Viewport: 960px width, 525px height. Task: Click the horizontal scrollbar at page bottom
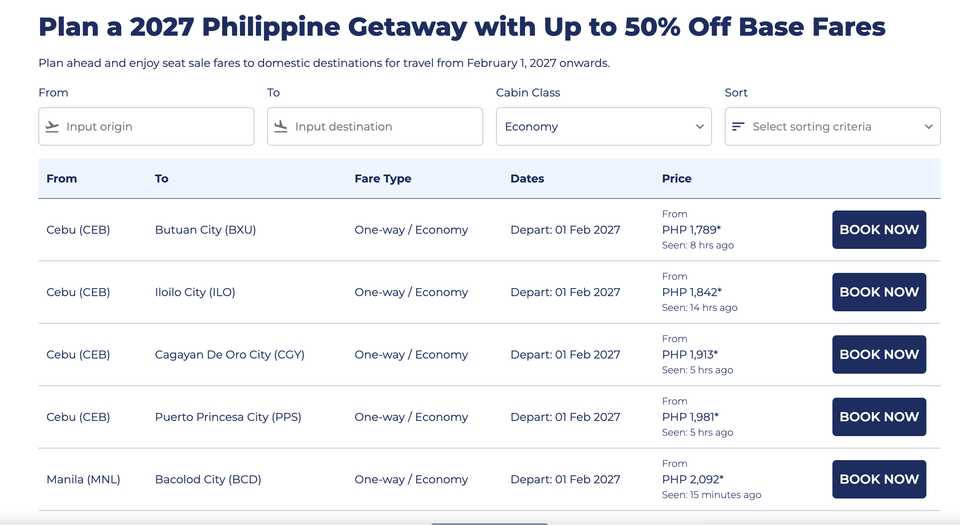pos(489,523)
